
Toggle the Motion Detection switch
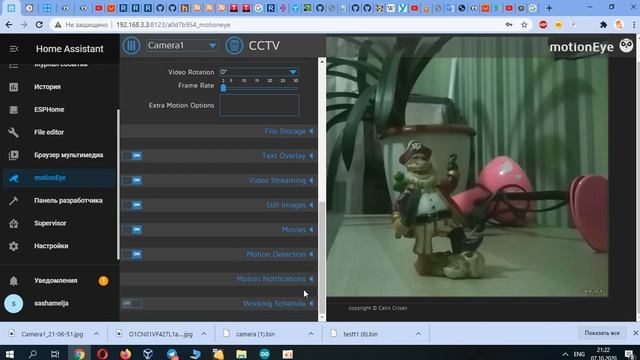click(132, 254)
